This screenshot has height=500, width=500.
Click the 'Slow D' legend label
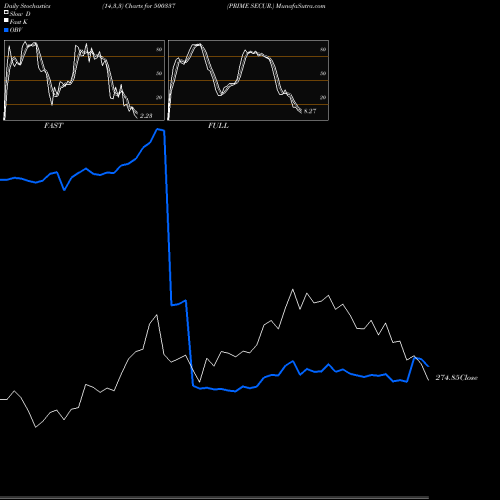[20, 14]
